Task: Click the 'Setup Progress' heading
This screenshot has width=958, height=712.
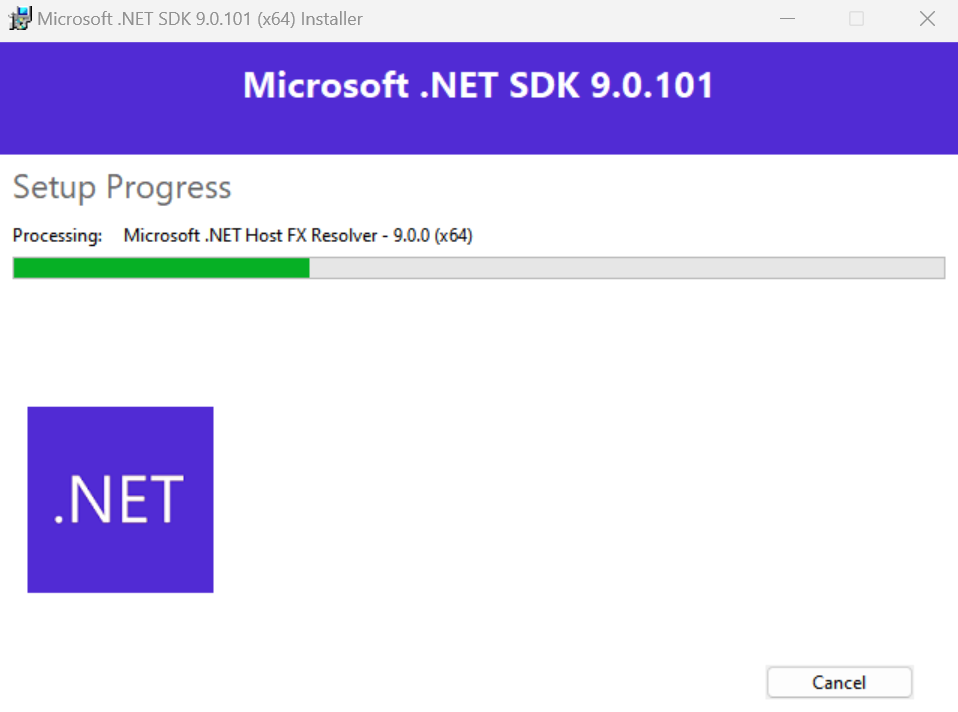Action: [x=122, y=187]
